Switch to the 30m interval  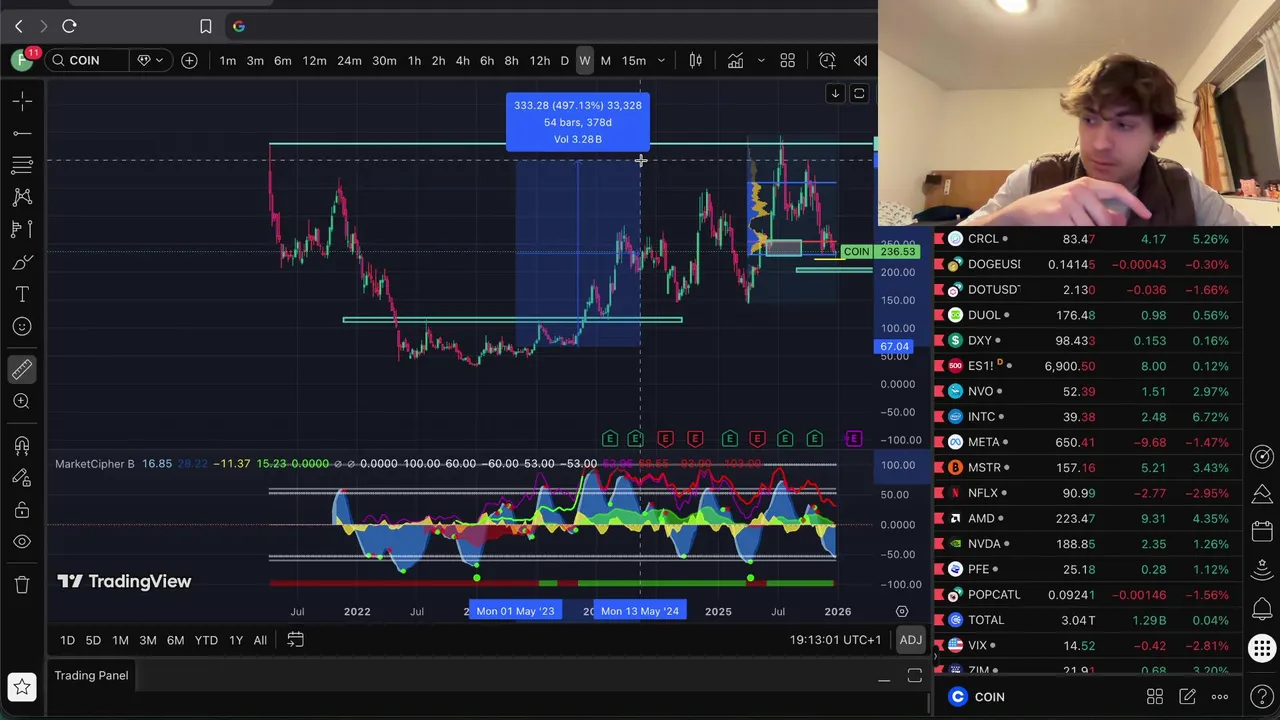point(384,61)
